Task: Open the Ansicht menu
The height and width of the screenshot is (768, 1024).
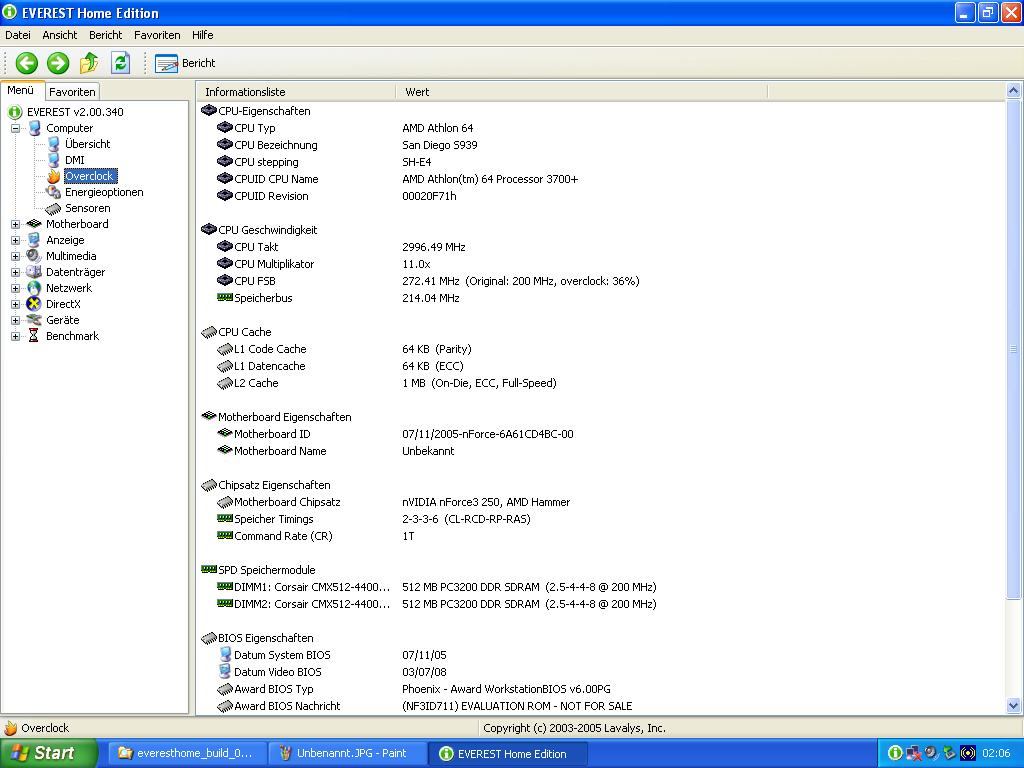Action: coord(59,35)
